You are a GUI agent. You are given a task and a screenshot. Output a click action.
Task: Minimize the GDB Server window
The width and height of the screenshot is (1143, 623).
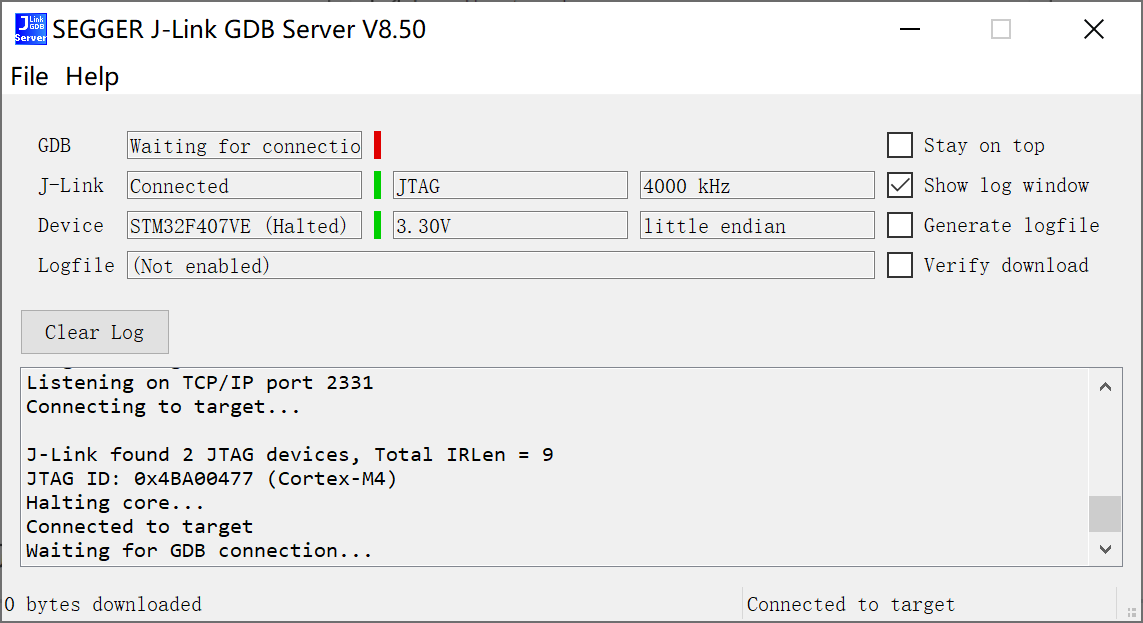pyautogui.click(x=909, y=30)
